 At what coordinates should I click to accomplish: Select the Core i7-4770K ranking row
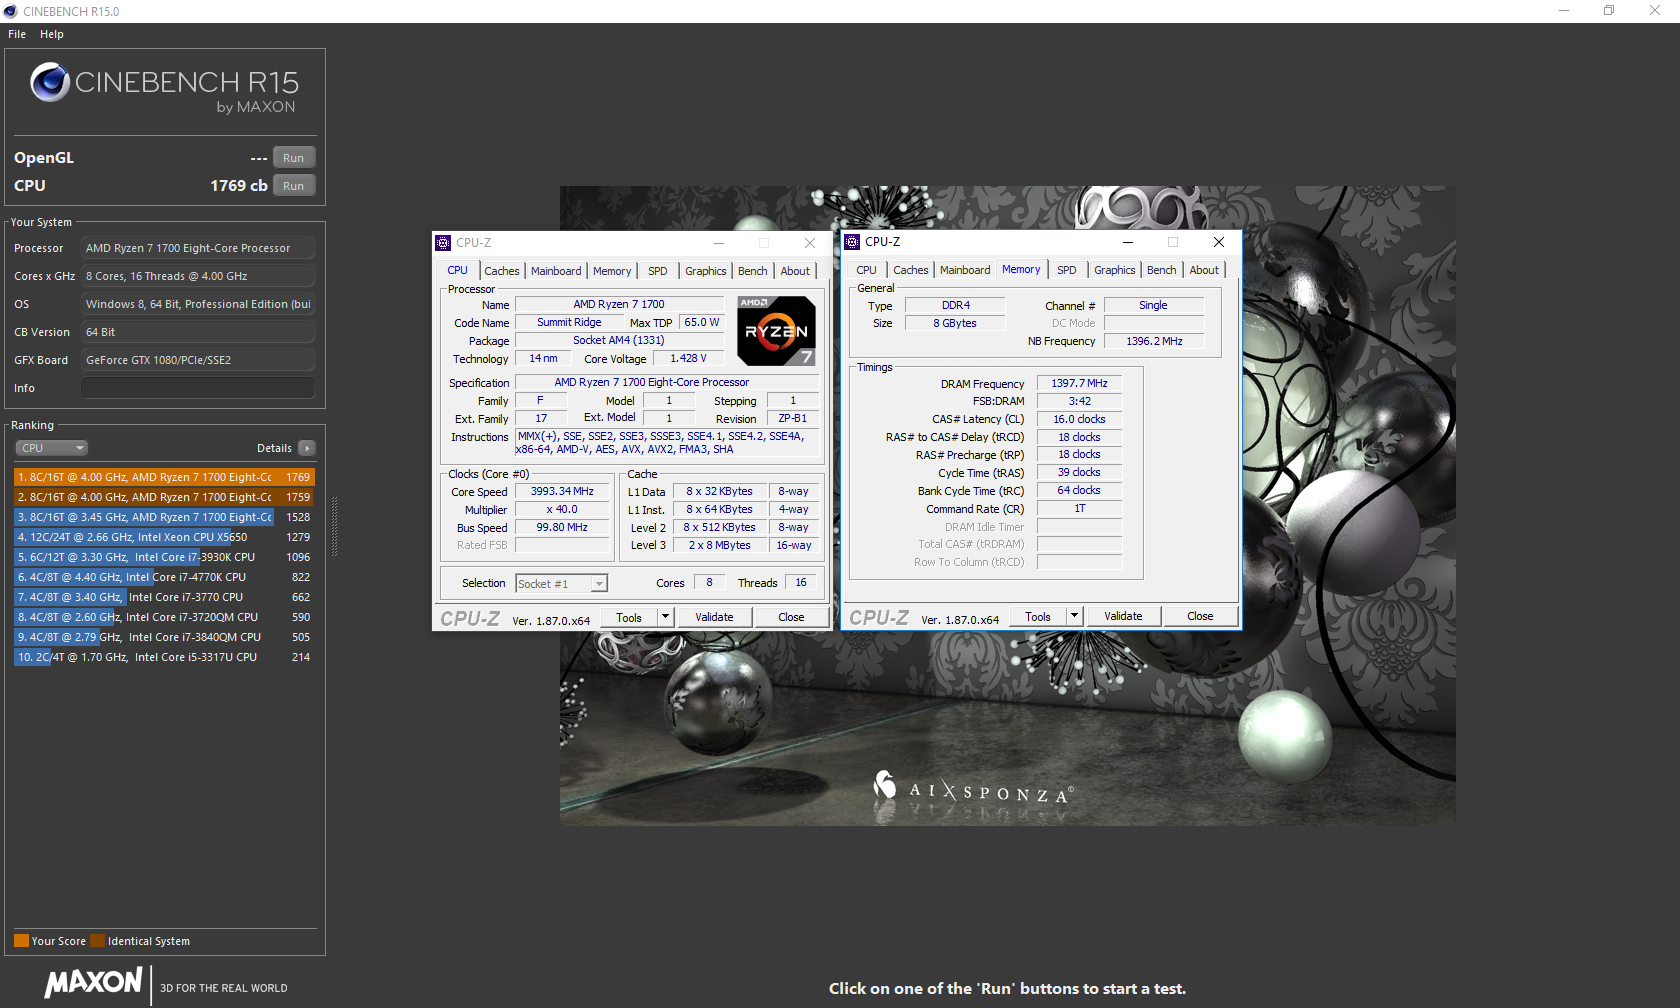pyautogui.click(x=164, y=577)
